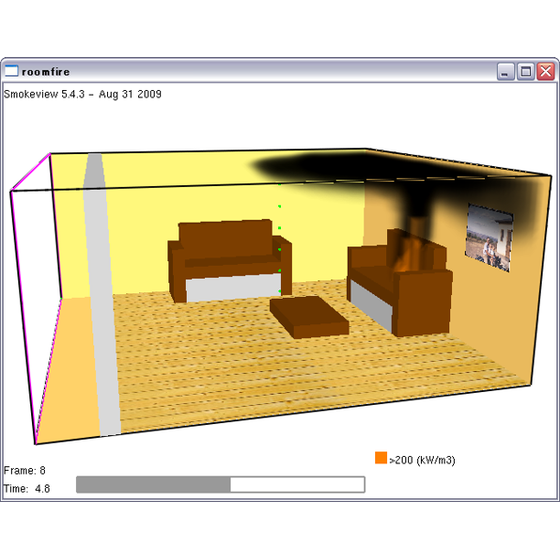The height and width of the screenshot is (560, 560).
Task: Click the Smokeview 5.4.3 version text
Action: point(82,94)
